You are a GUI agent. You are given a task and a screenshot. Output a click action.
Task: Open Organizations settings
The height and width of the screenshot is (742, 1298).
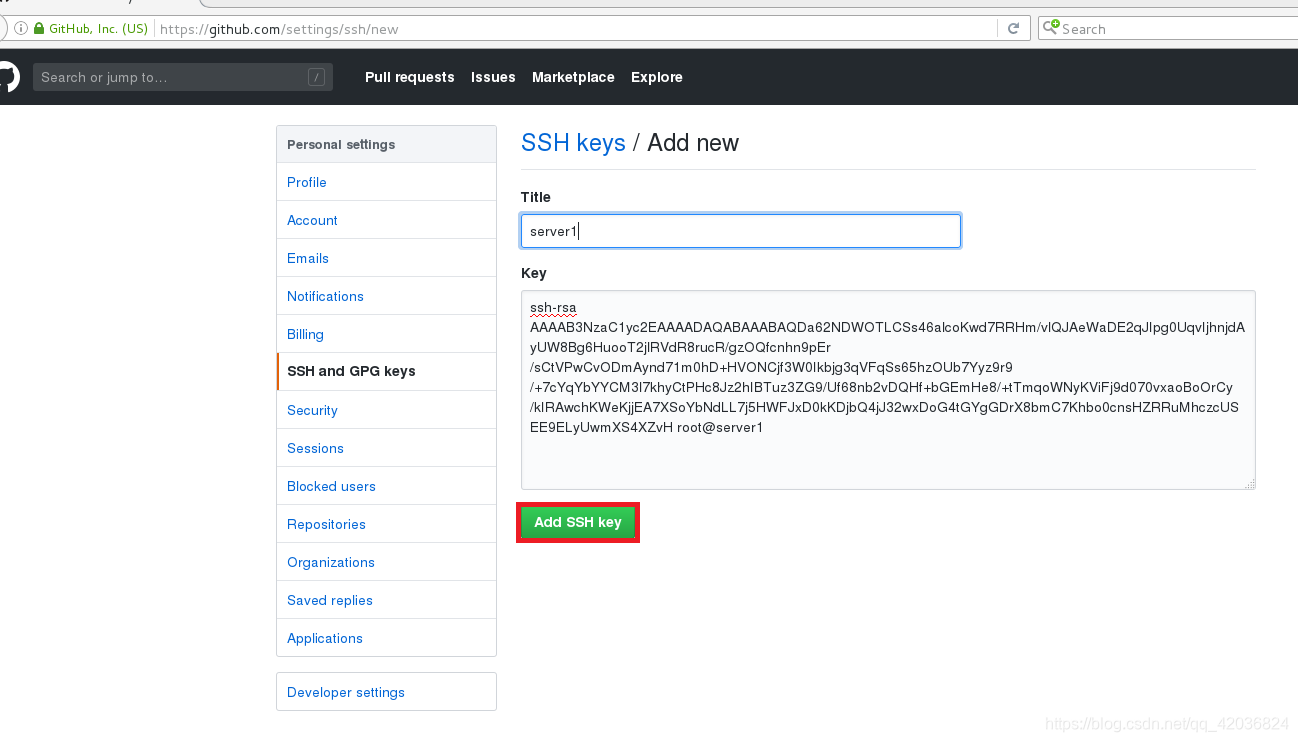[386, 562]
